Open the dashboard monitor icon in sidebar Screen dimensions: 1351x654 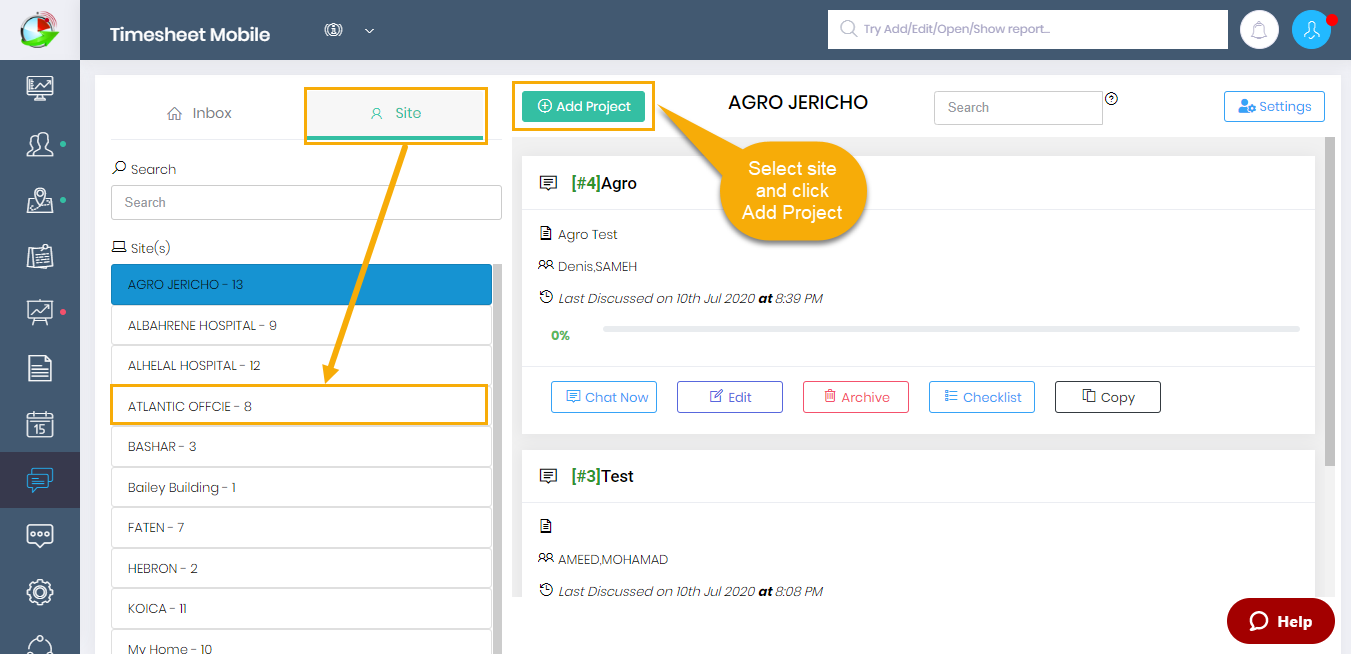click(40, 87)
